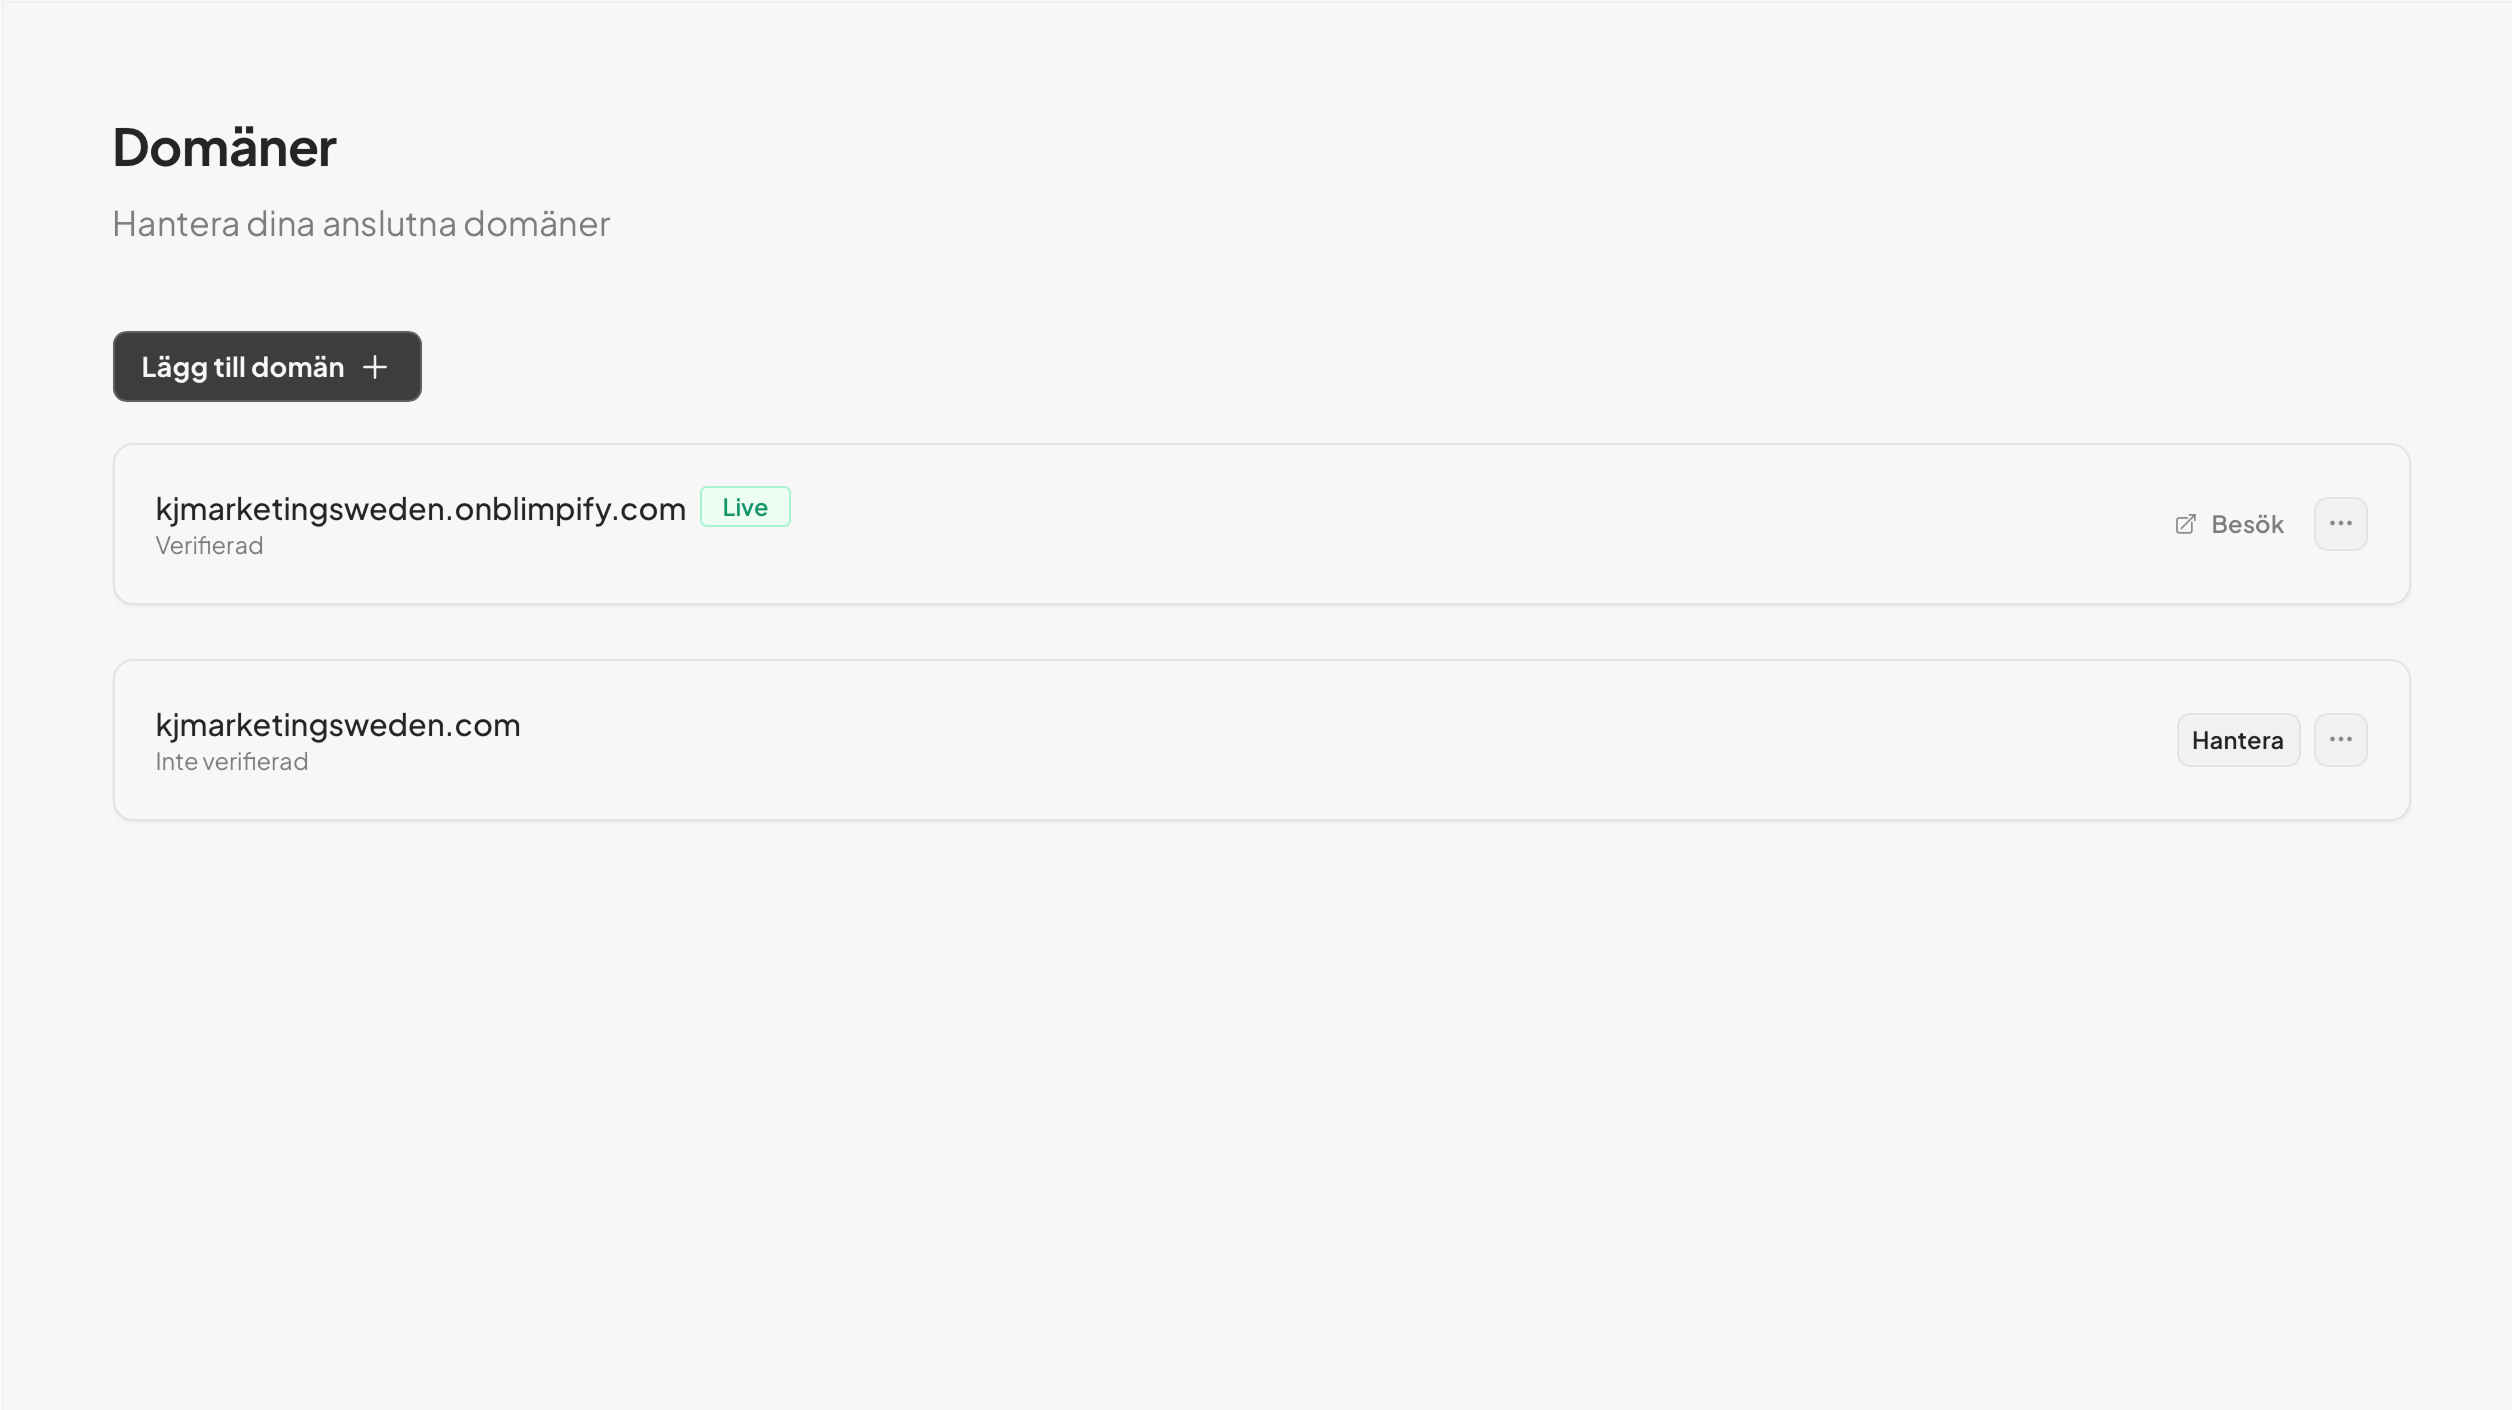Click the Domäner page heading
2512x1410 pixels.
tap(224, 148)
